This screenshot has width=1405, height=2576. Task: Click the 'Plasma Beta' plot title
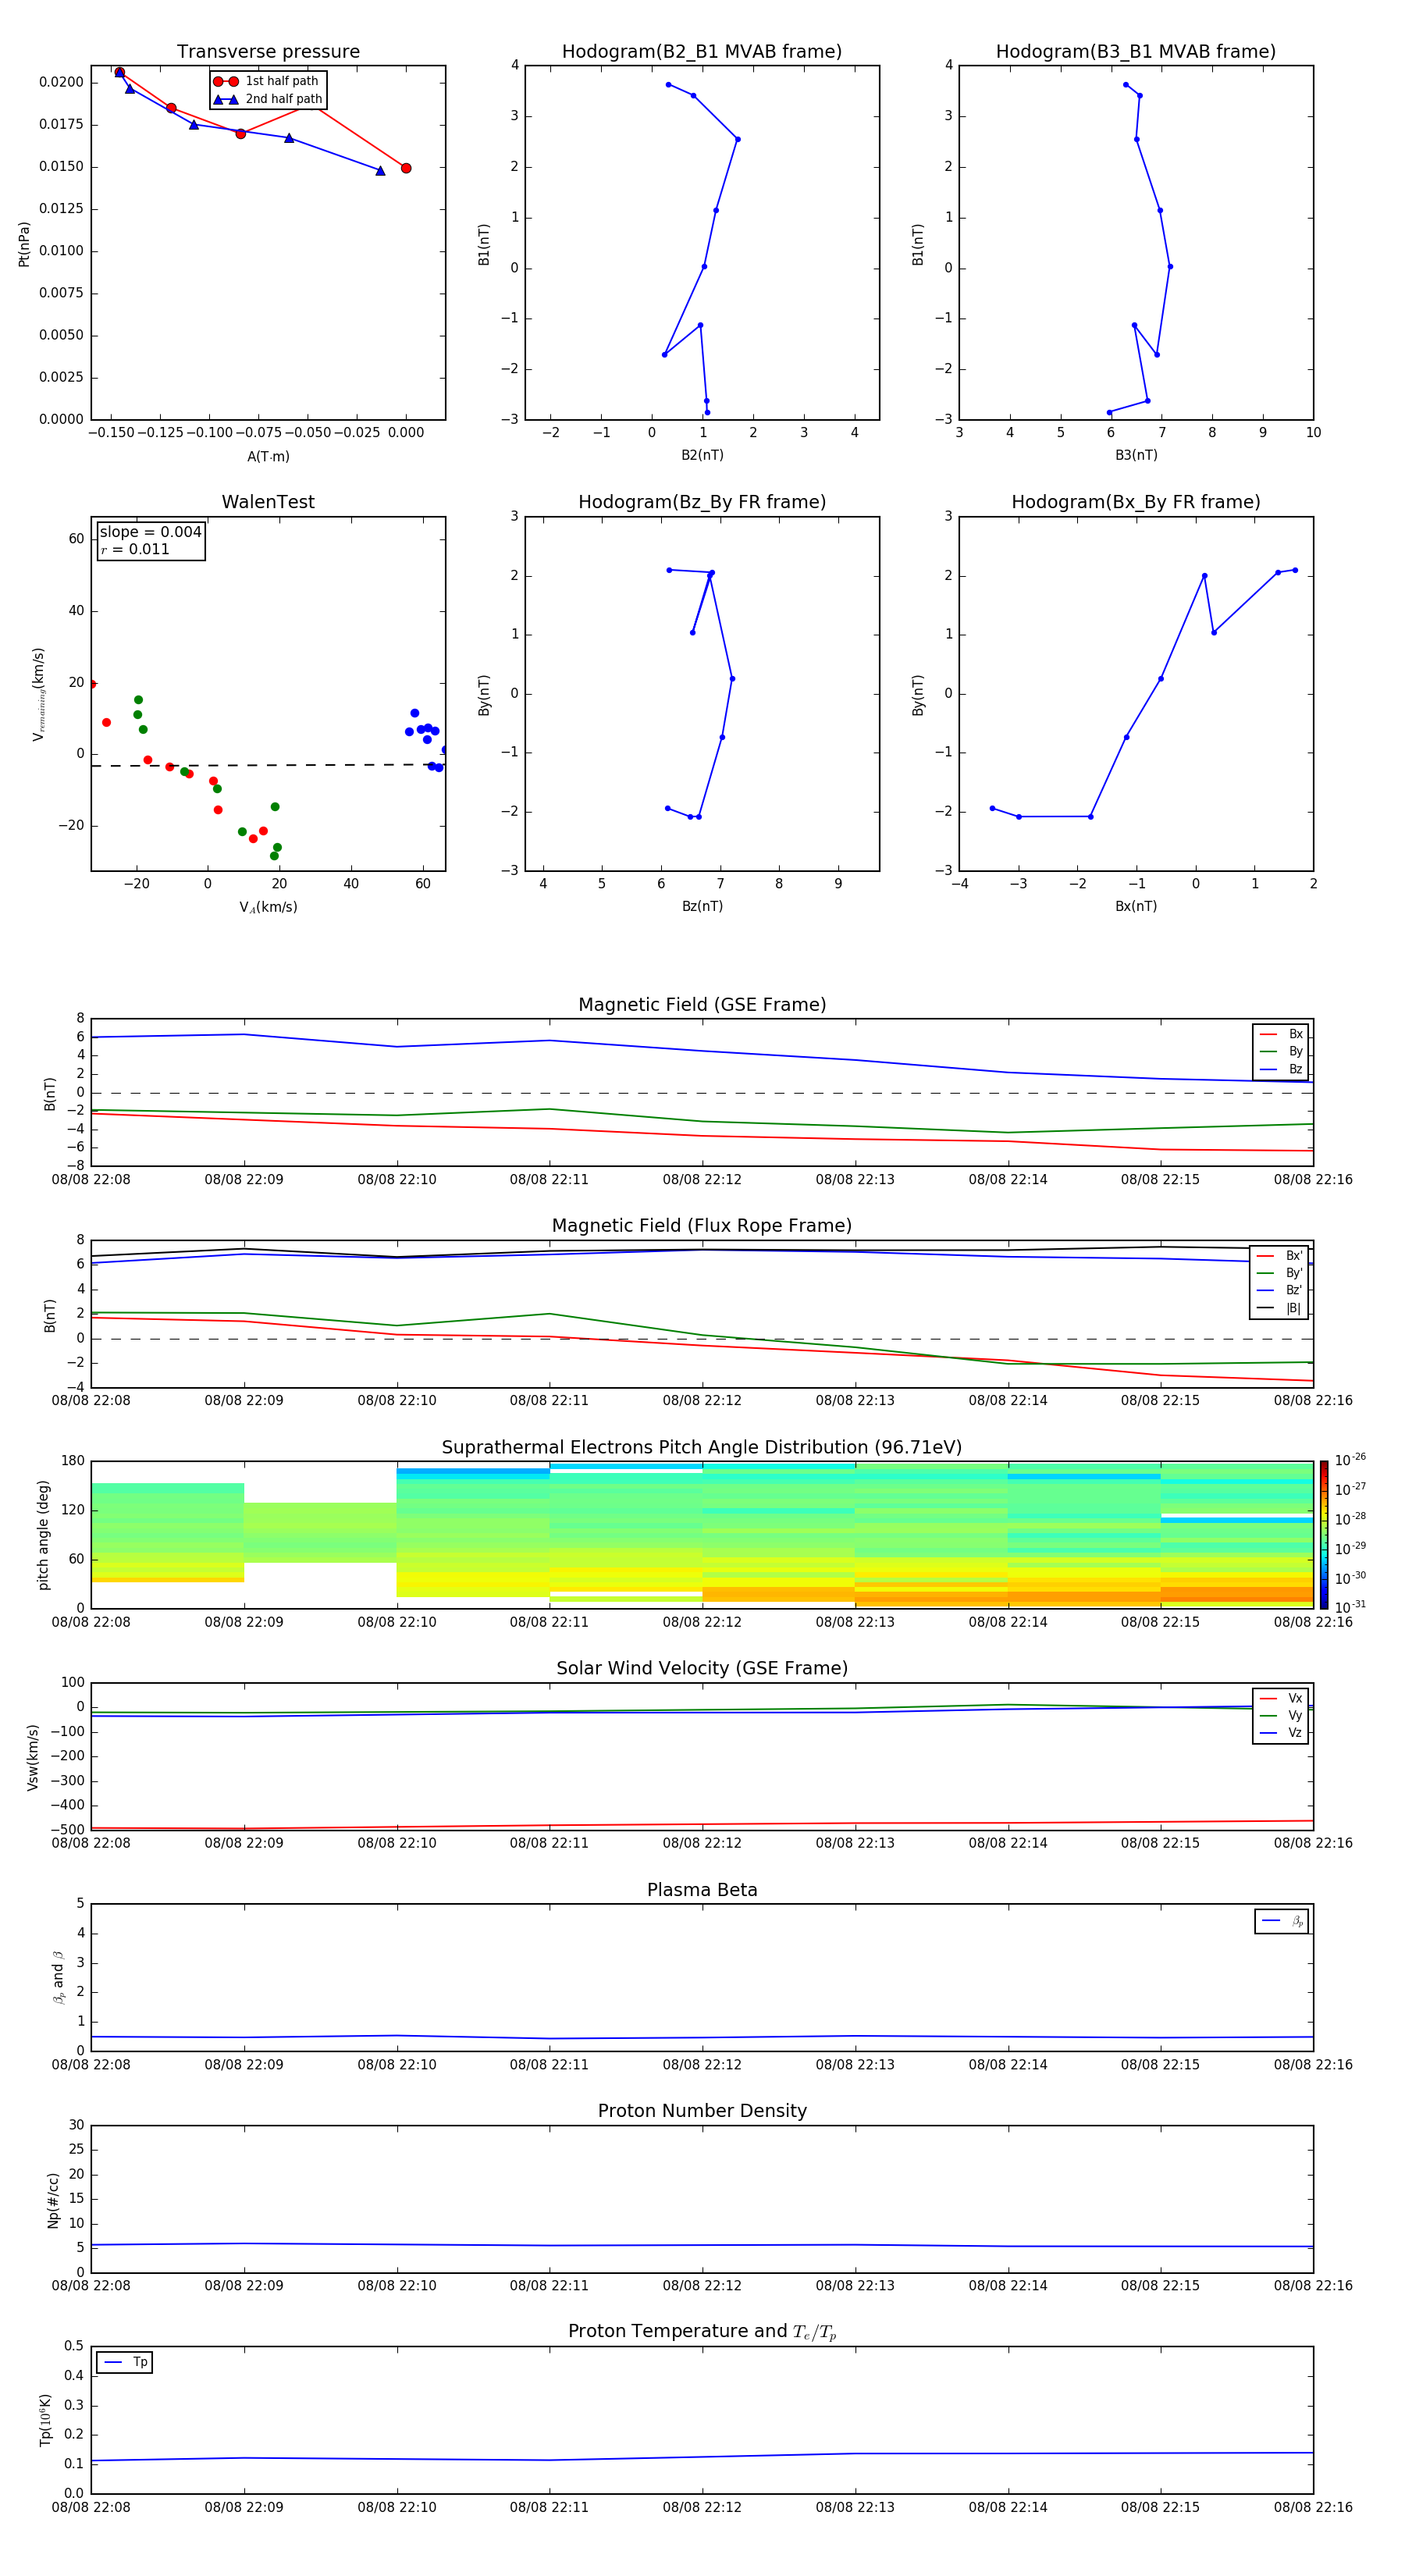pos(702,1890)
